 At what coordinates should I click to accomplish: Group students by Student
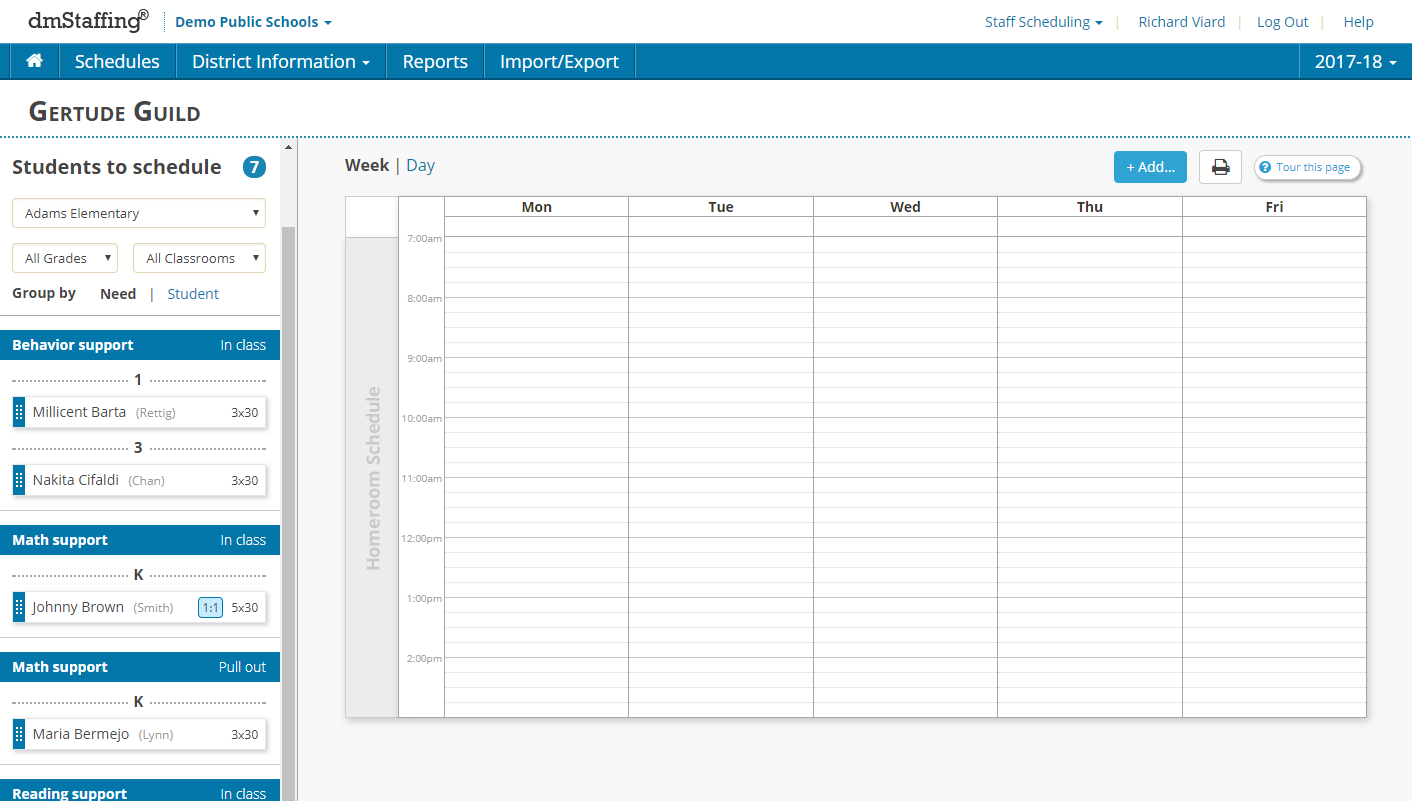192,293
